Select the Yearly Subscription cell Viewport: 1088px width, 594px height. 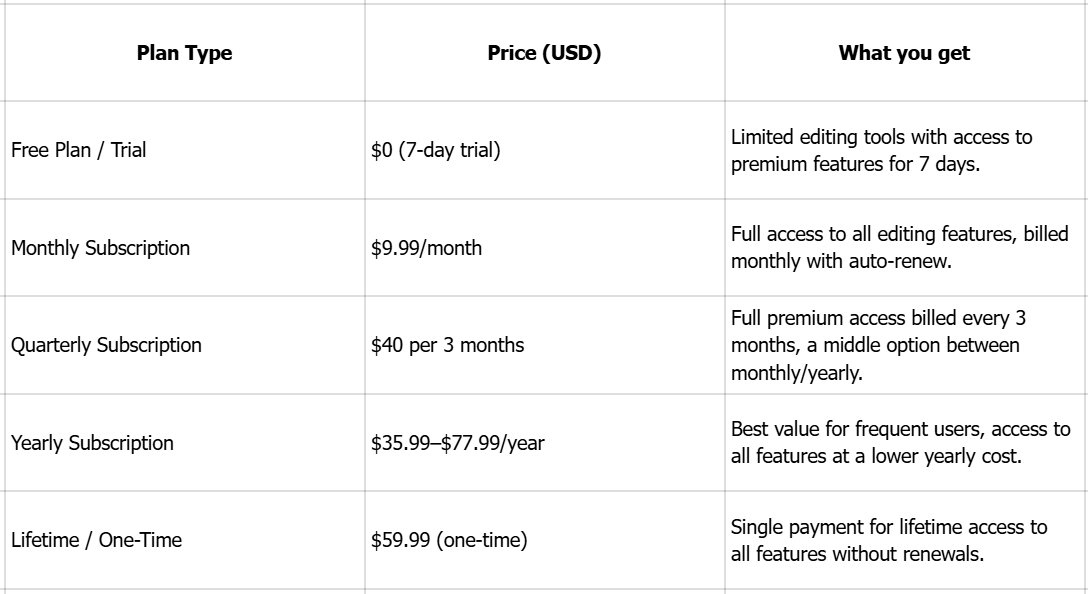point(92,442)
